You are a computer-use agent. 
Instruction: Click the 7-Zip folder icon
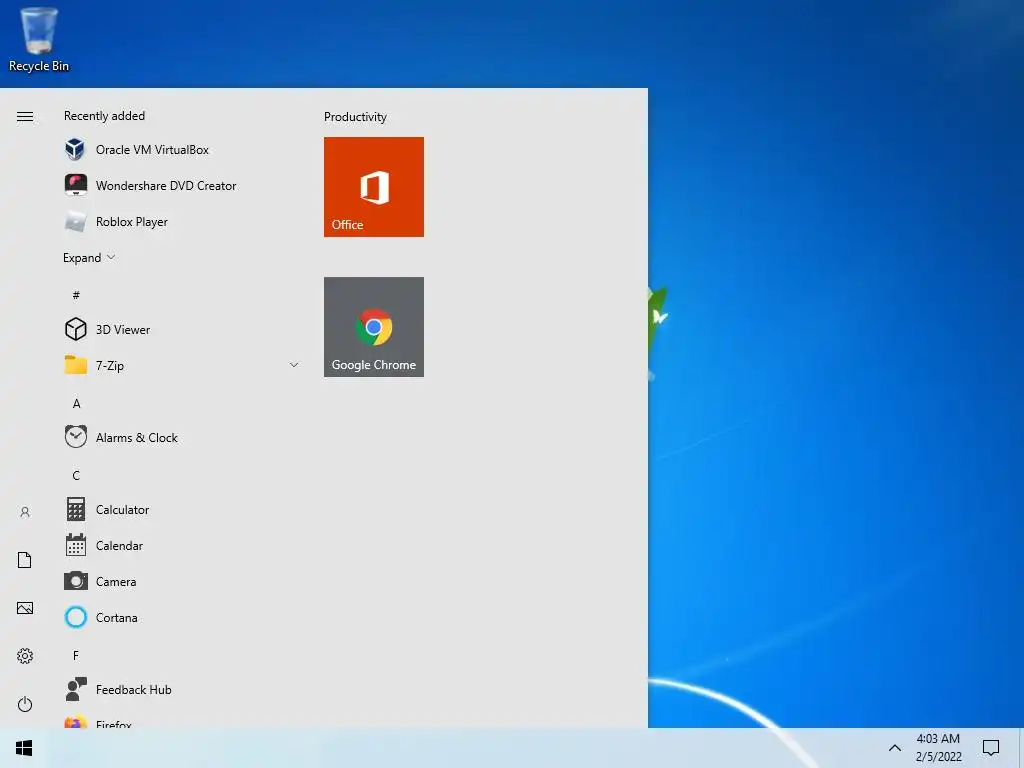point(75,365)
